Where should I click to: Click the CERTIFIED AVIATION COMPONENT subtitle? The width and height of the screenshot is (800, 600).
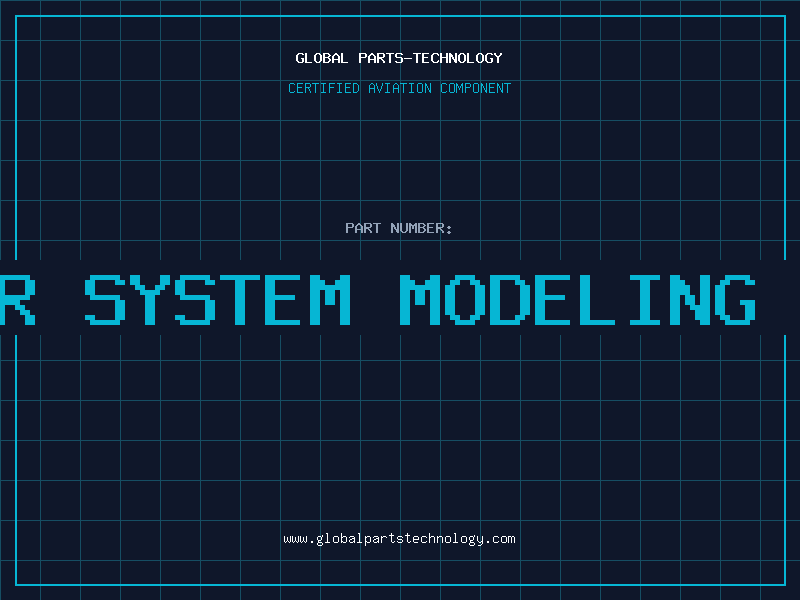click(399, 88)
